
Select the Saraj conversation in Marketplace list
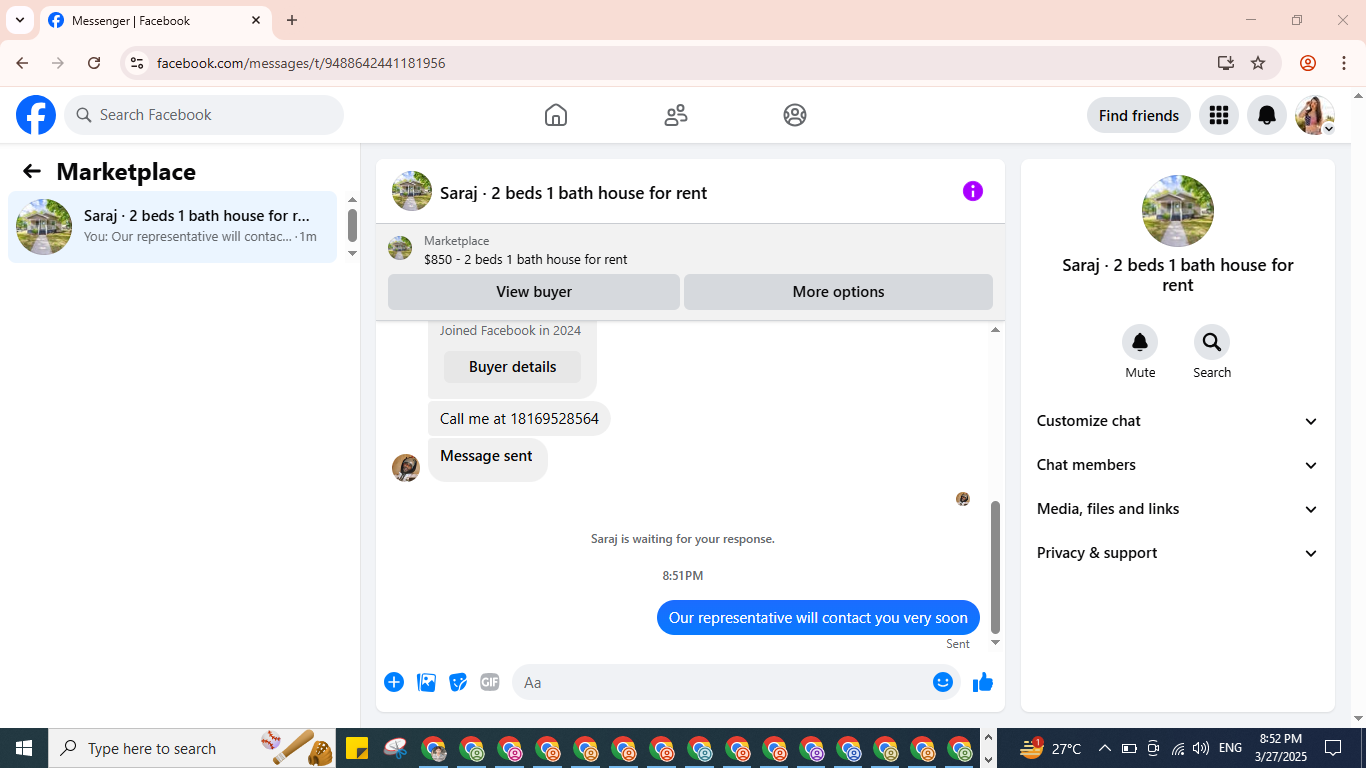(172, 227)
